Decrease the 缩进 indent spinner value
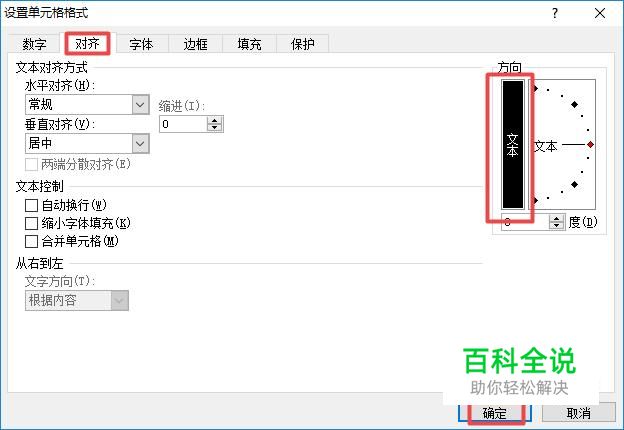This screenshot has height=430, width=624. pos(214,128)
